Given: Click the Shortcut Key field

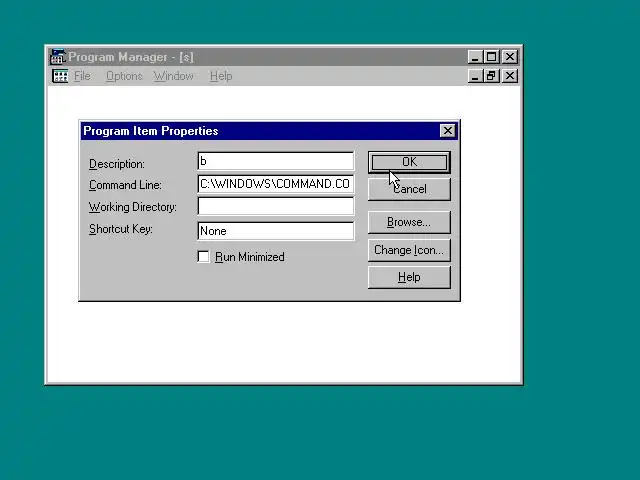Looking at the screenshot, I should click(276, 231).
